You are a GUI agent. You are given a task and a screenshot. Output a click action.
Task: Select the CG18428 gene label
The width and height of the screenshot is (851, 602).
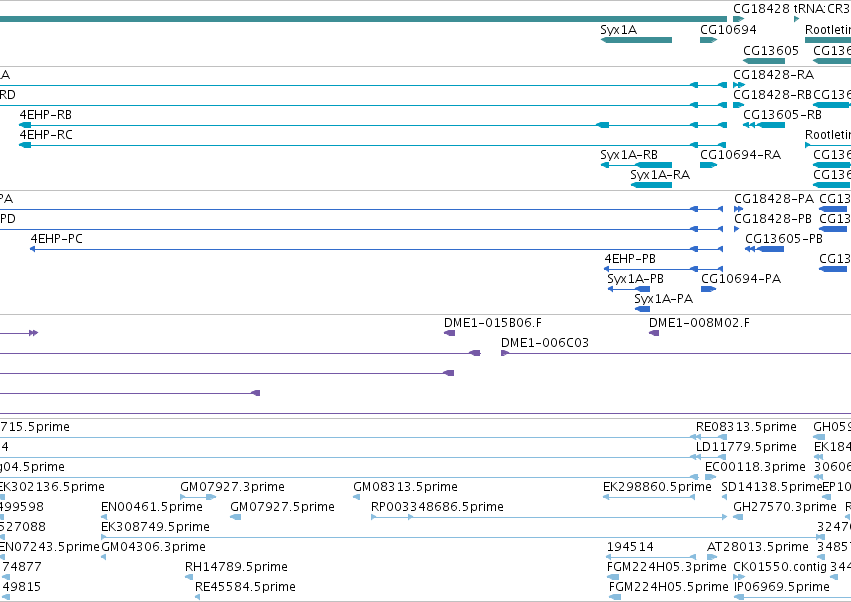(x=761, y=9)
